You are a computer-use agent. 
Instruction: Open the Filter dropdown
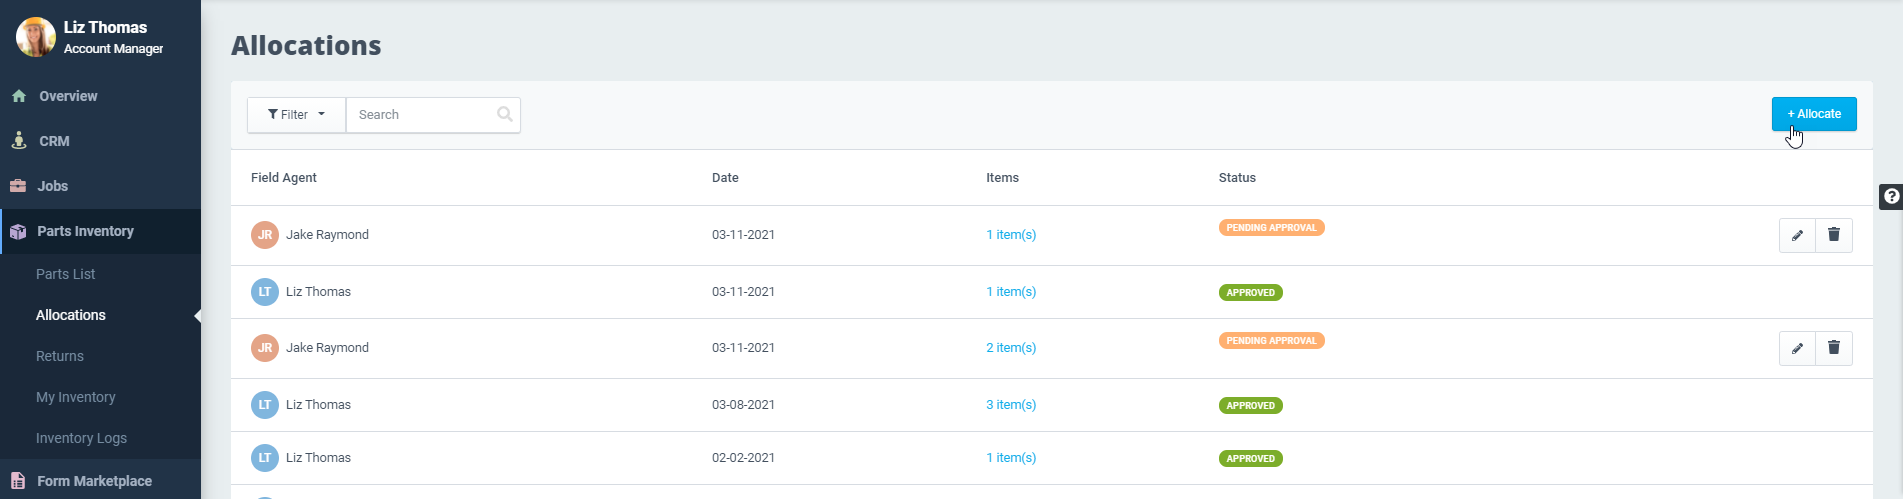point(296,115)
